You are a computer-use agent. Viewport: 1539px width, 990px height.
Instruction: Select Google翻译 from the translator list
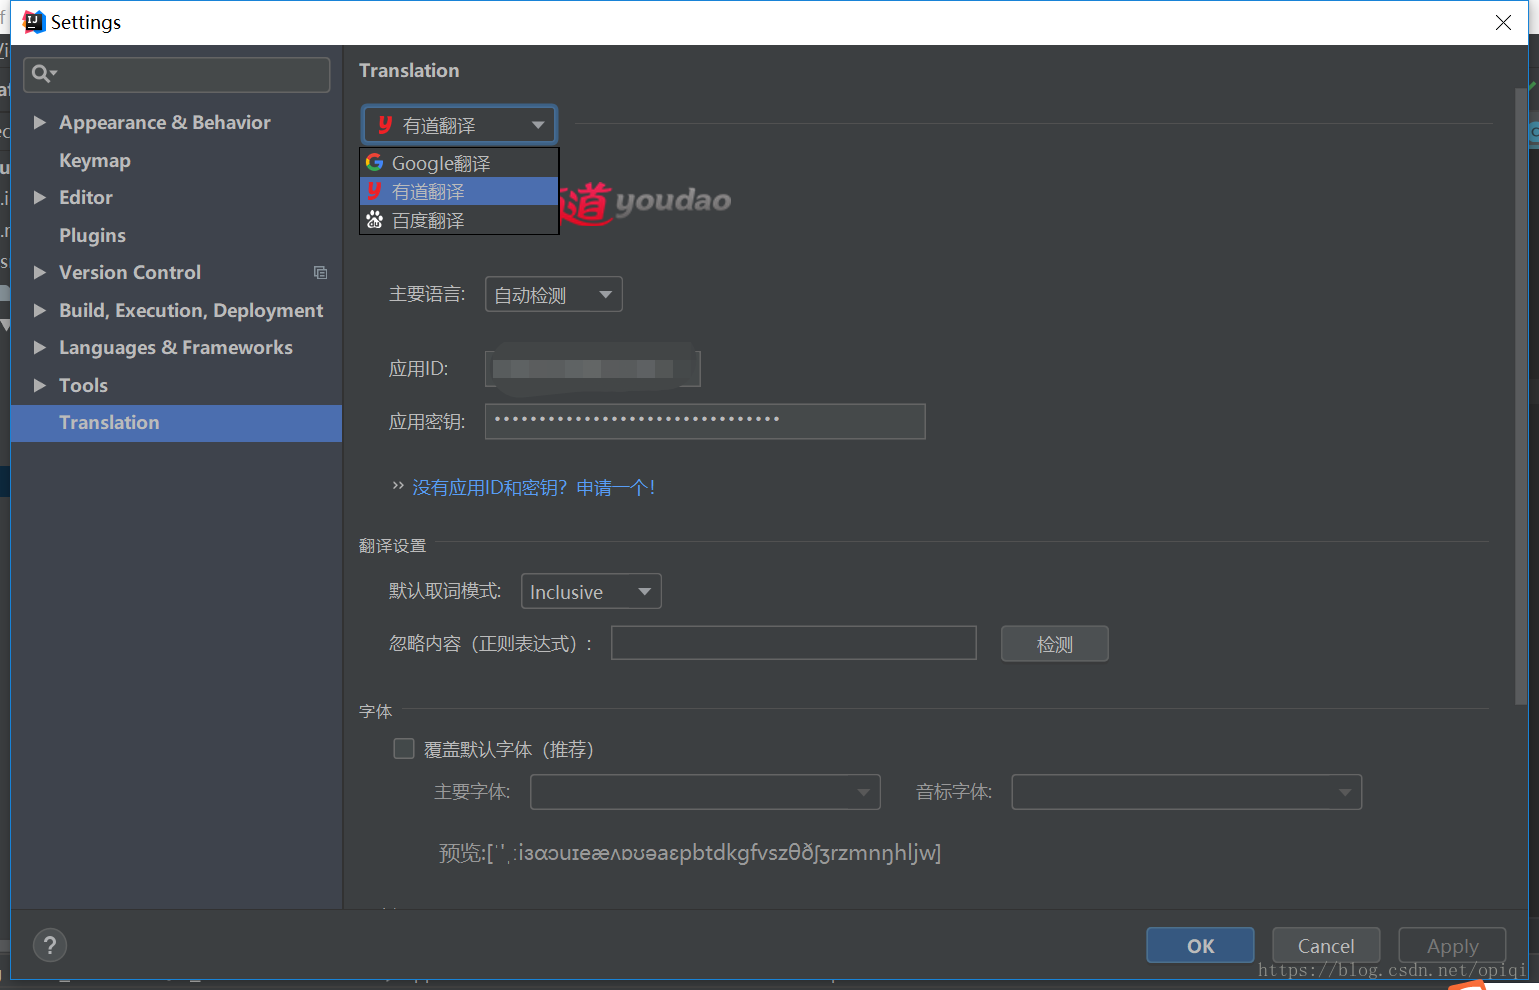click(x=459, y=163)
